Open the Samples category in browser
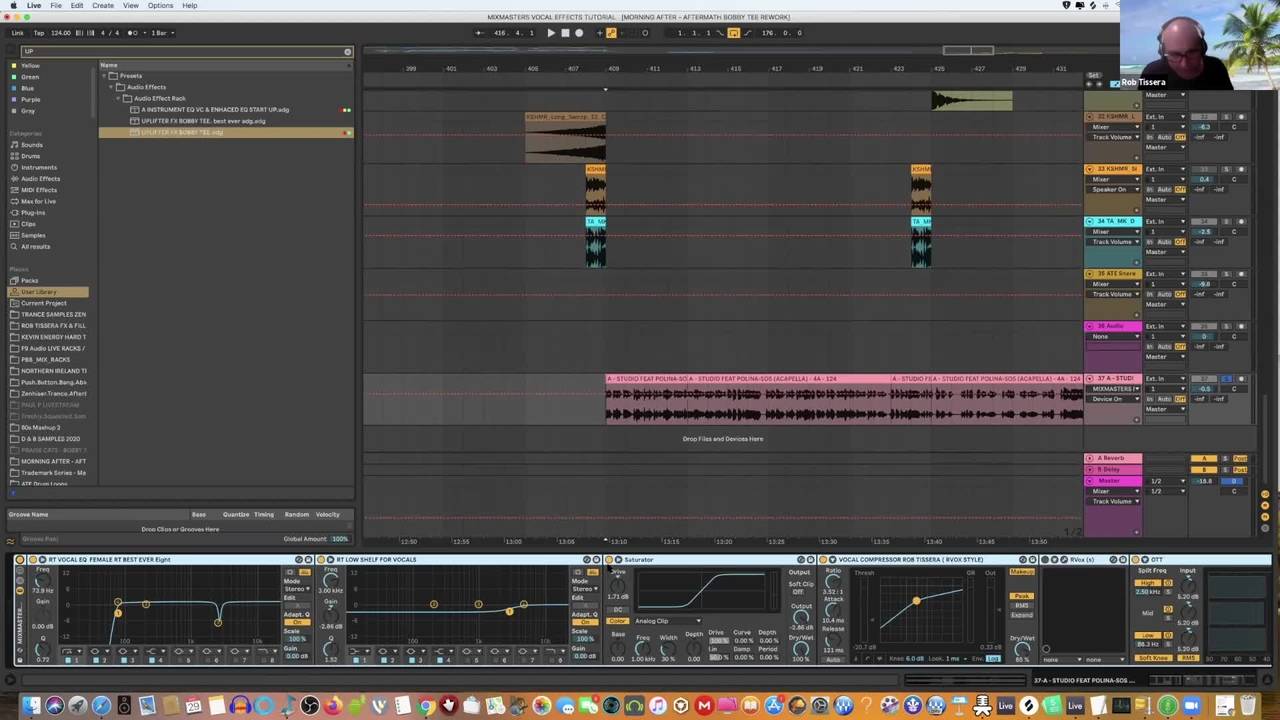The width and height of the screenshot is (1280, 720). coord(33,235)
